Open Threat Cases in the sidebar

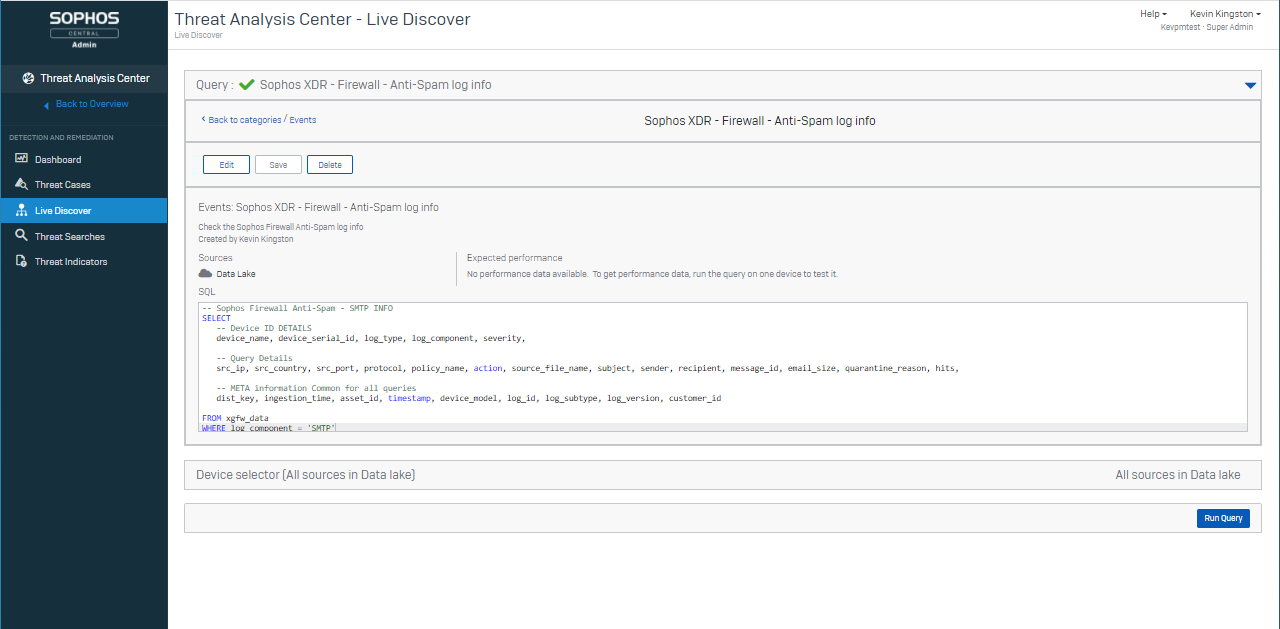(x=84, y=184)
